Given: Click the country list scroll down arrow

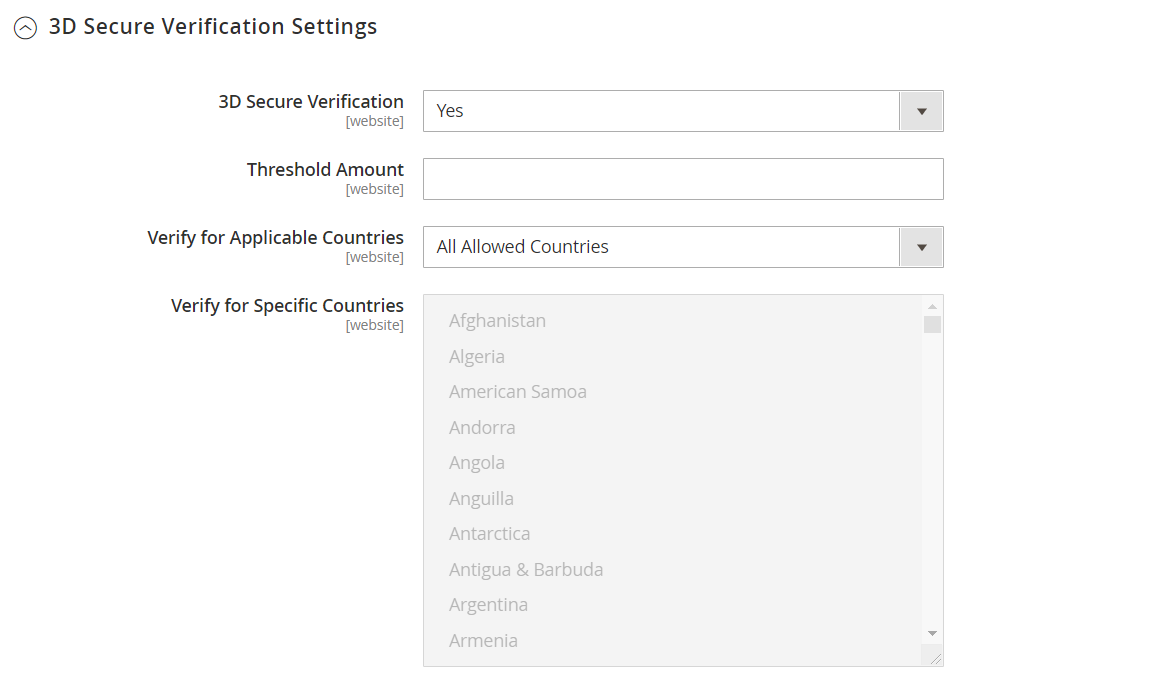Looking at the screenshot, I should (x=932, y=634).
